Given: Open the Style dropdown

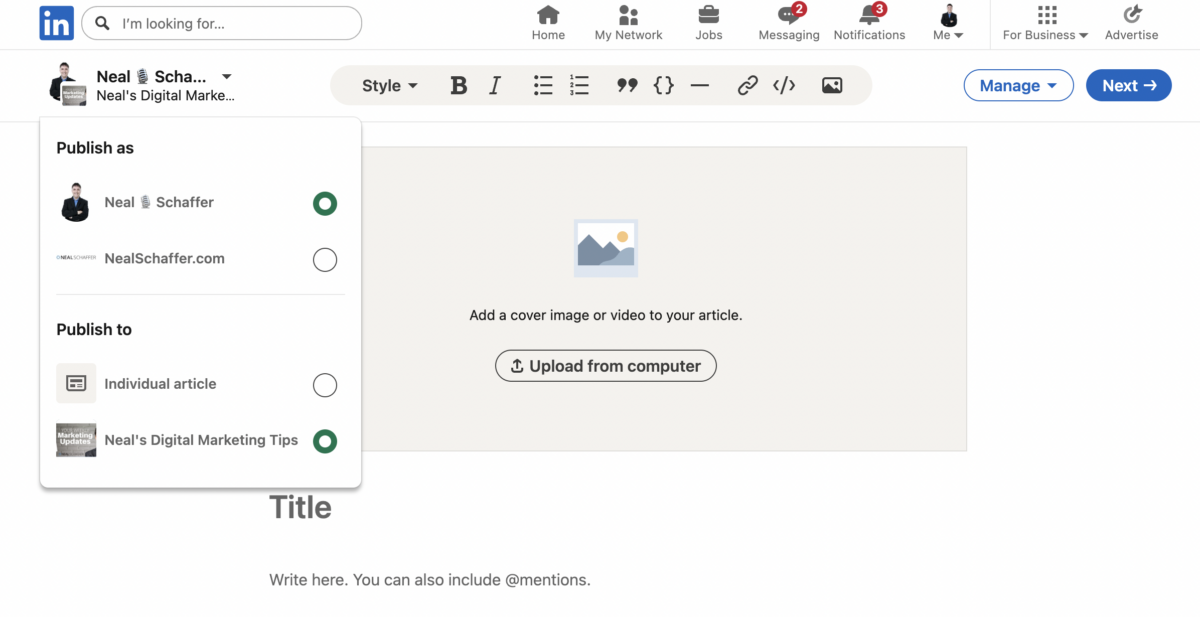Looking at the screenshot, I should click(x=388, y=85).
